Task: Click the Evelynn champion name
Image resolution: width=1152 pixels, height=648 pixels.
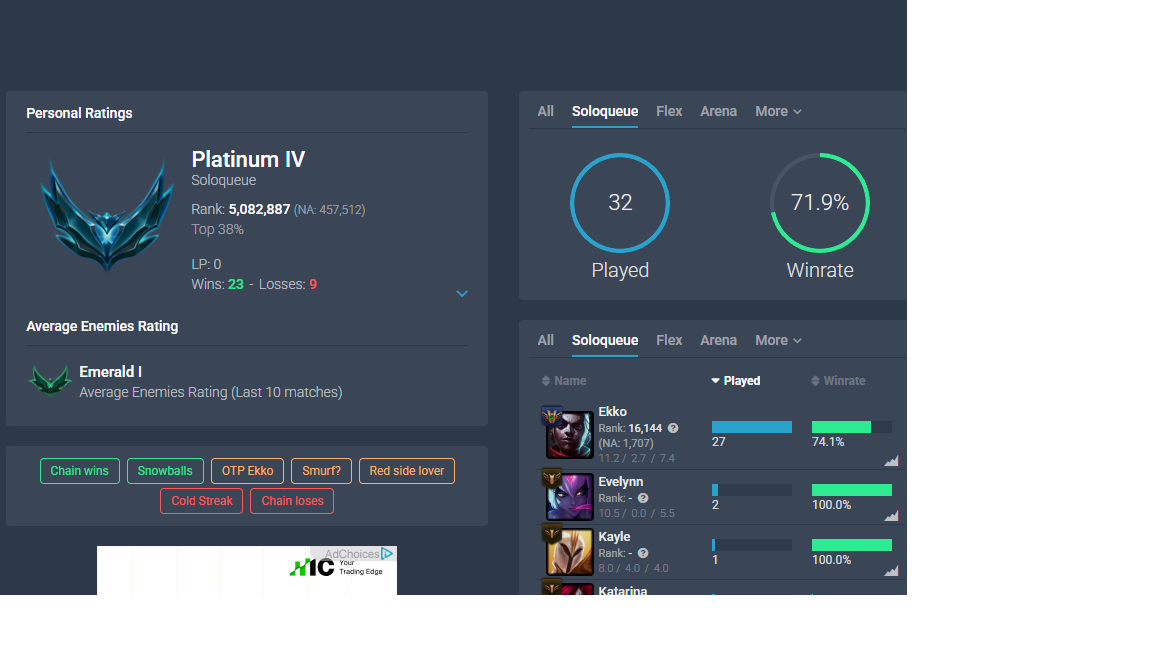Action: pyautogui.click(x=620, y=482)
